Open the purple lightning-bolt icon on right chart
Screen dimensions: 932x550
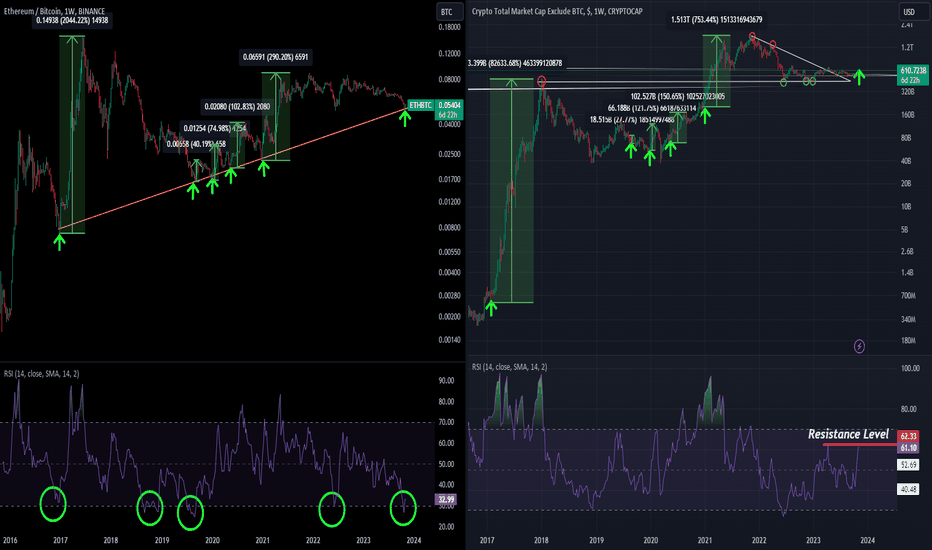click(859, 346)
